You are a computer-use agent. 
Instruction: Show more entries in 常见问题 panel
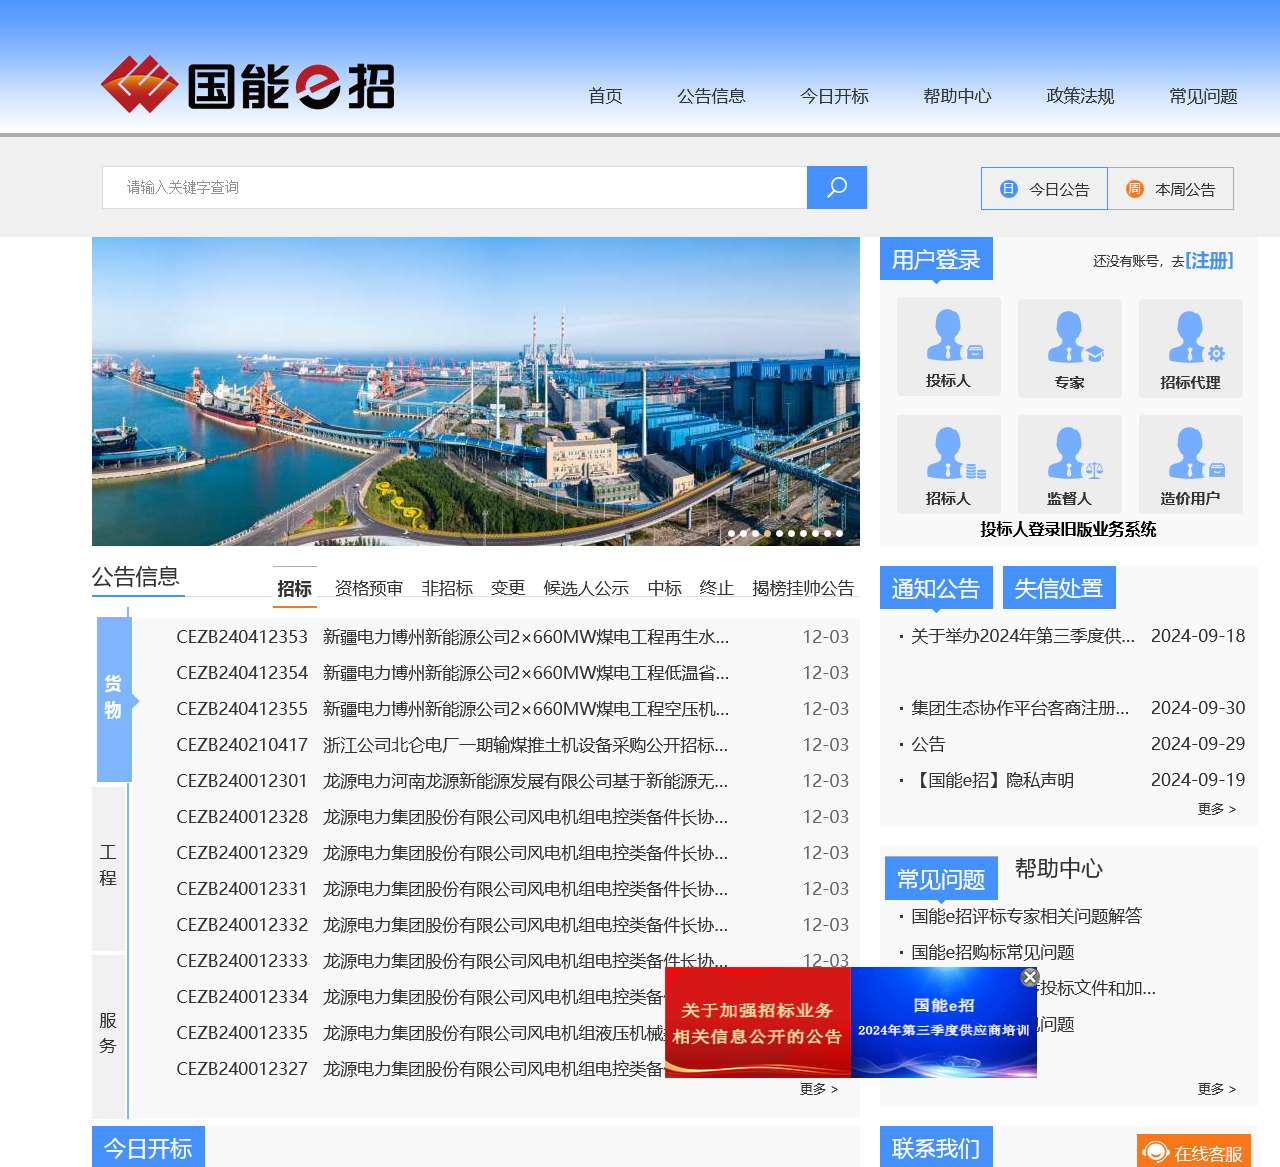(x=1216, y=1089)
